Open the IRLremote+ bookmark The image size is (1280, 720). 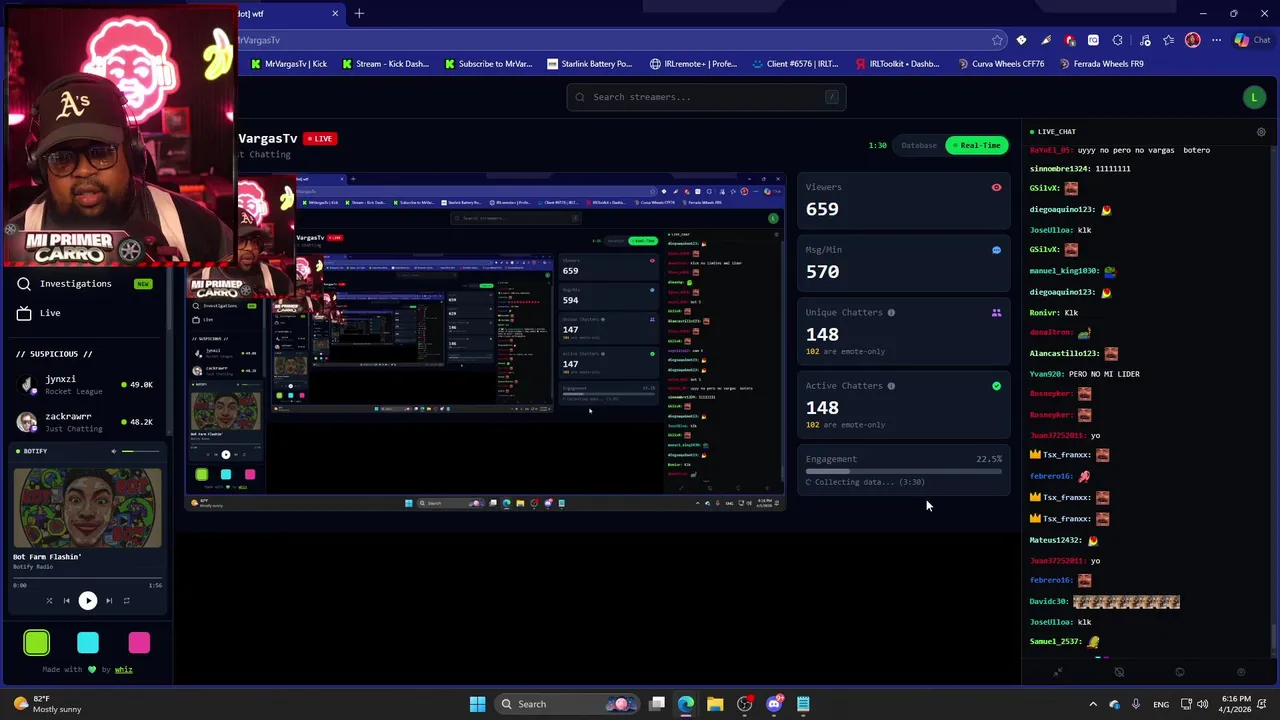tap(693, 64)
